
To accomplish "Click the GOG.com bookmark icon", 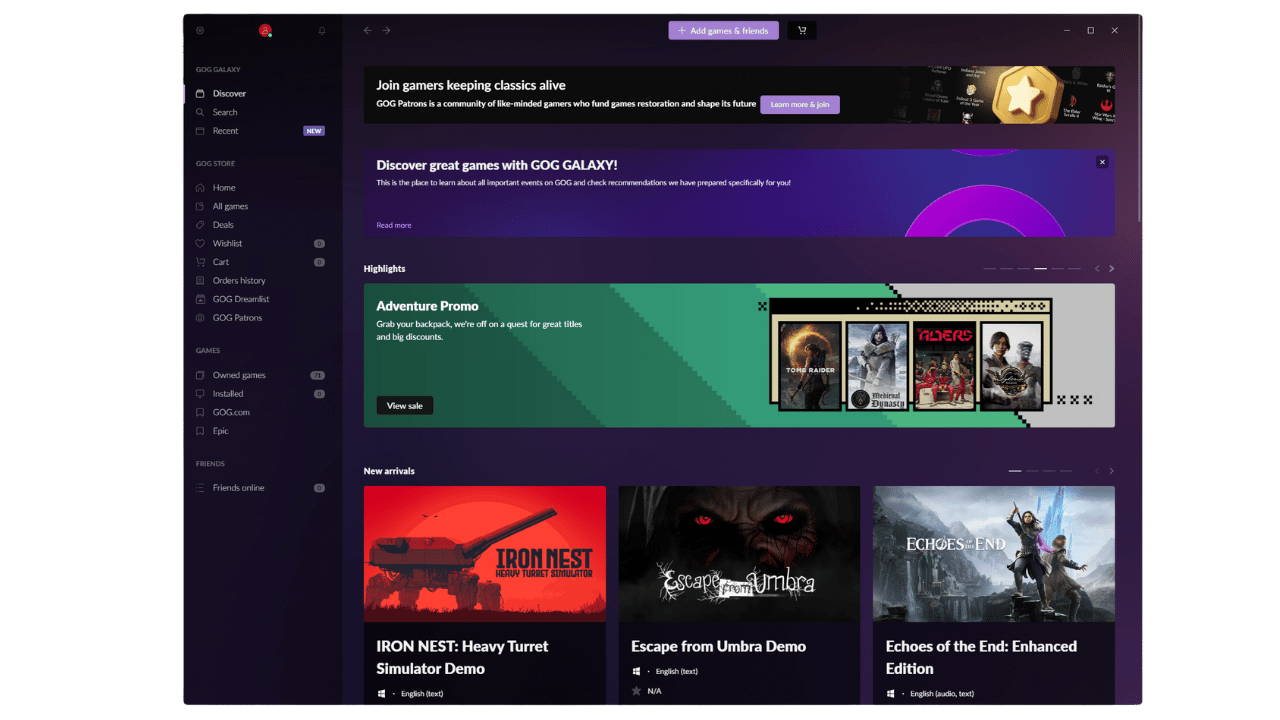I will [200, 412].
